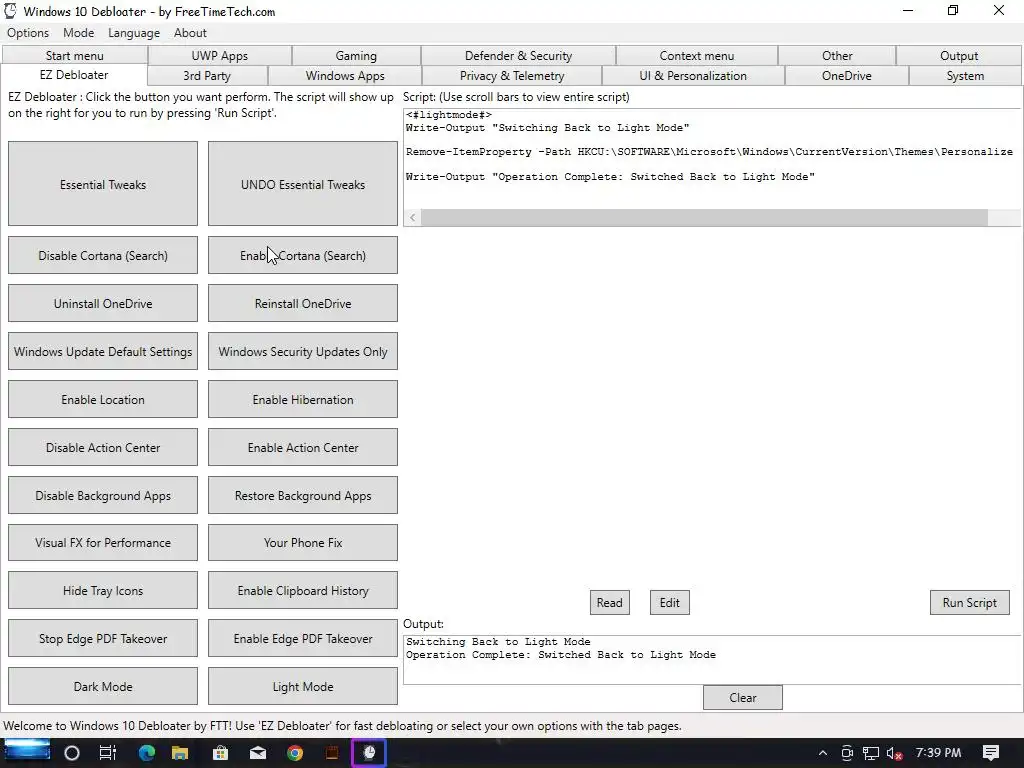Viewport: 1024px width, 768px height.
Task: Open Microsoft Store taskbar icon
Action: click(x=221, y=753)
